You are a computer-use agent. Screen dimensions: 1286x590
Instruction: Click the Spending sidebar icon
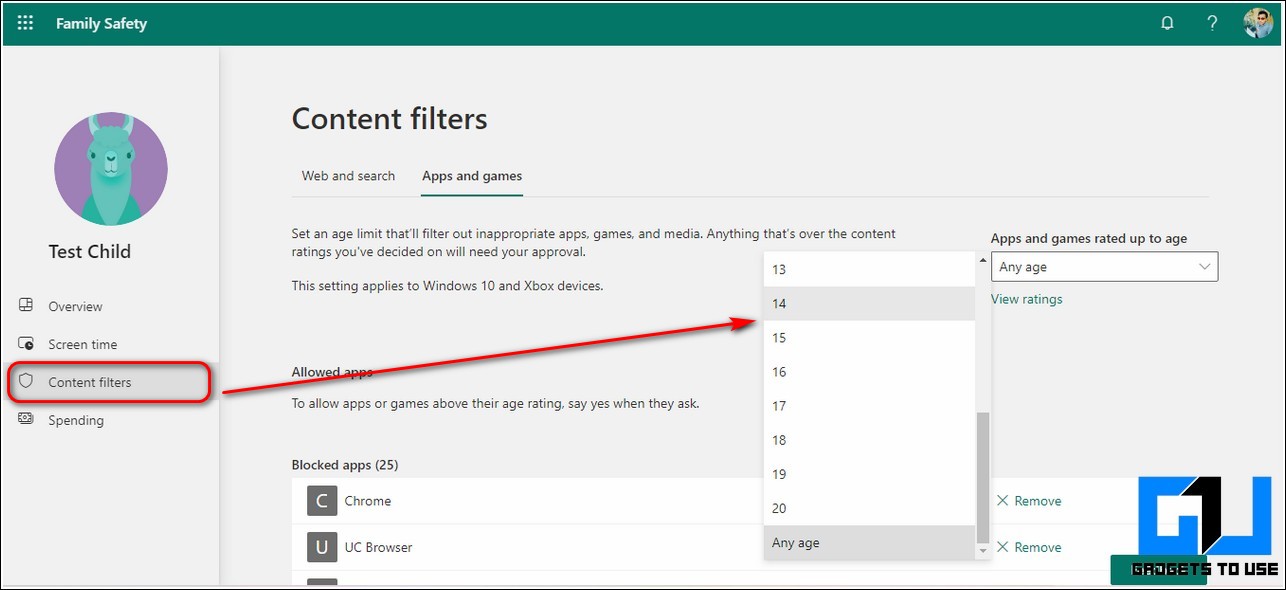pos(27,420)
